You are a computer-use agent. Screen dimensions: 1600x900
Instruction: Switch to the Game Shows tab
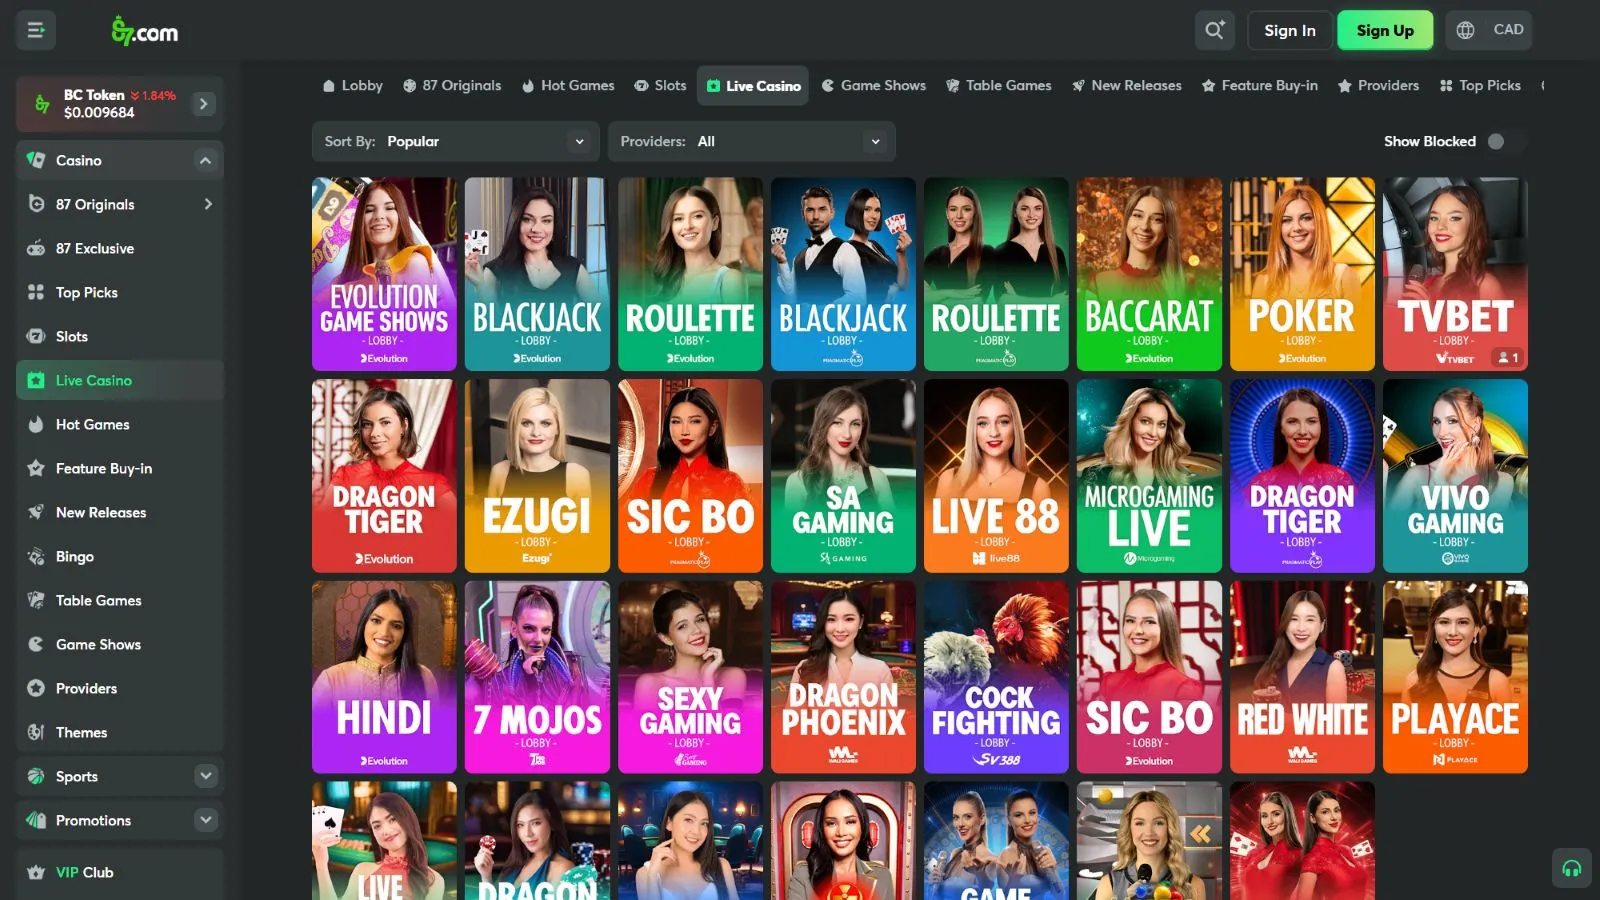[873, 86]
